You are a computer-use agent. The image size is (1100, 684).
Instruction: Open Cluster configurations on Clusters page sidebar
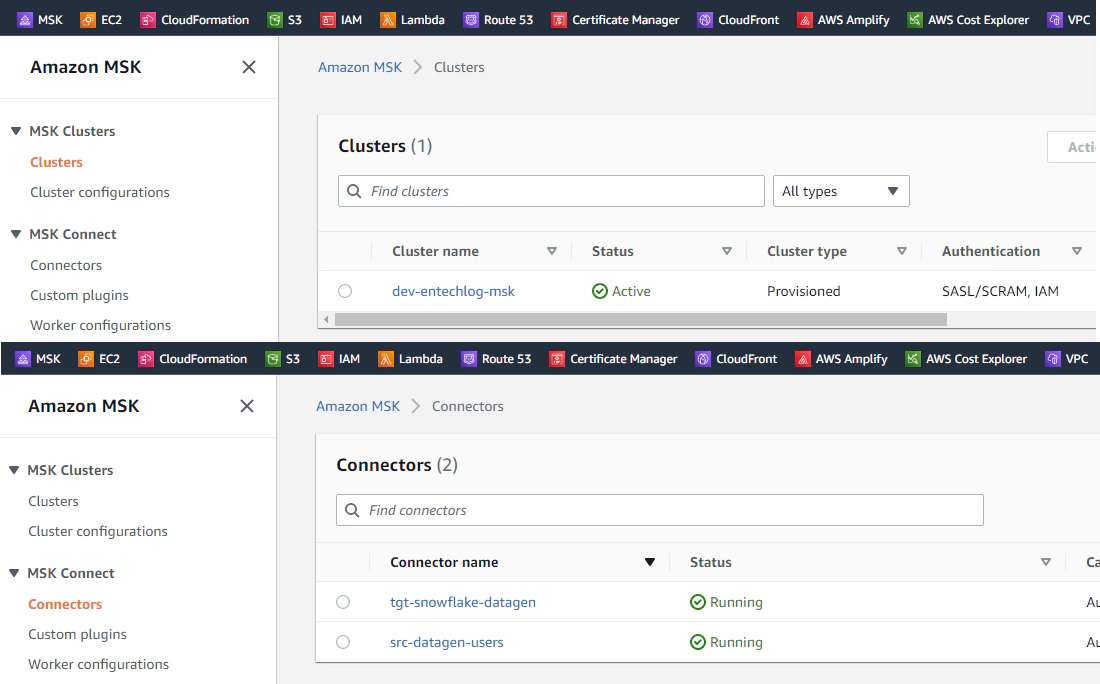[x=100, y=192]
